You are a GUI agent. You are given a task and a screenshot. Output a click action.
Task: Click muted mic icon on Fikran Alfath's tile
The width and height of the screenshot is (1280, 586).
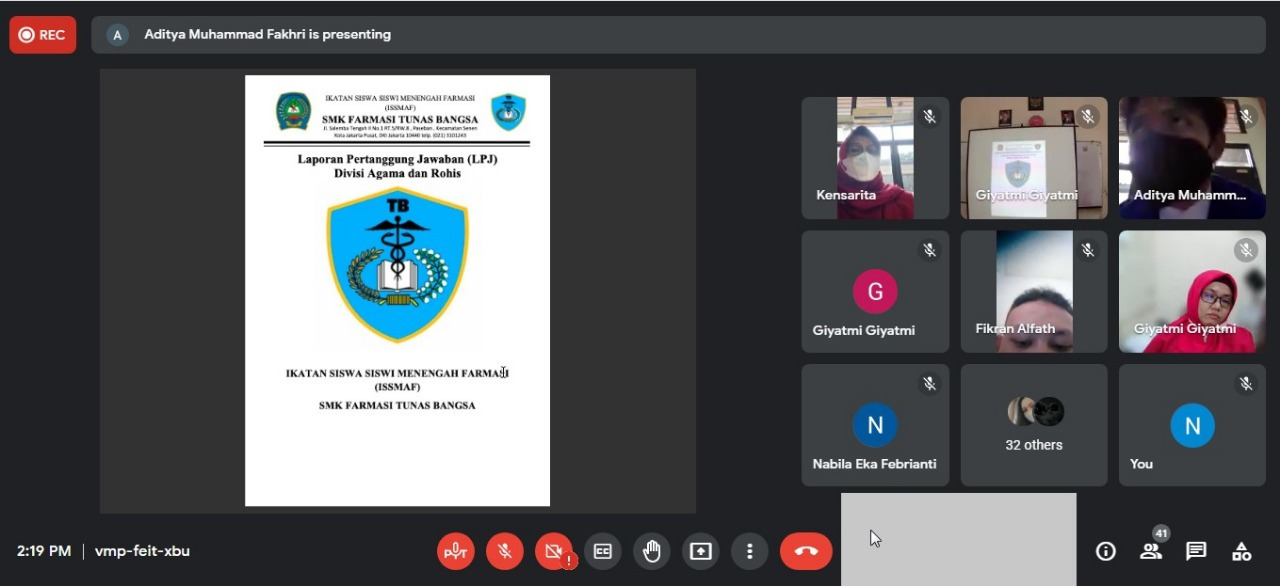coord(1088,251)
